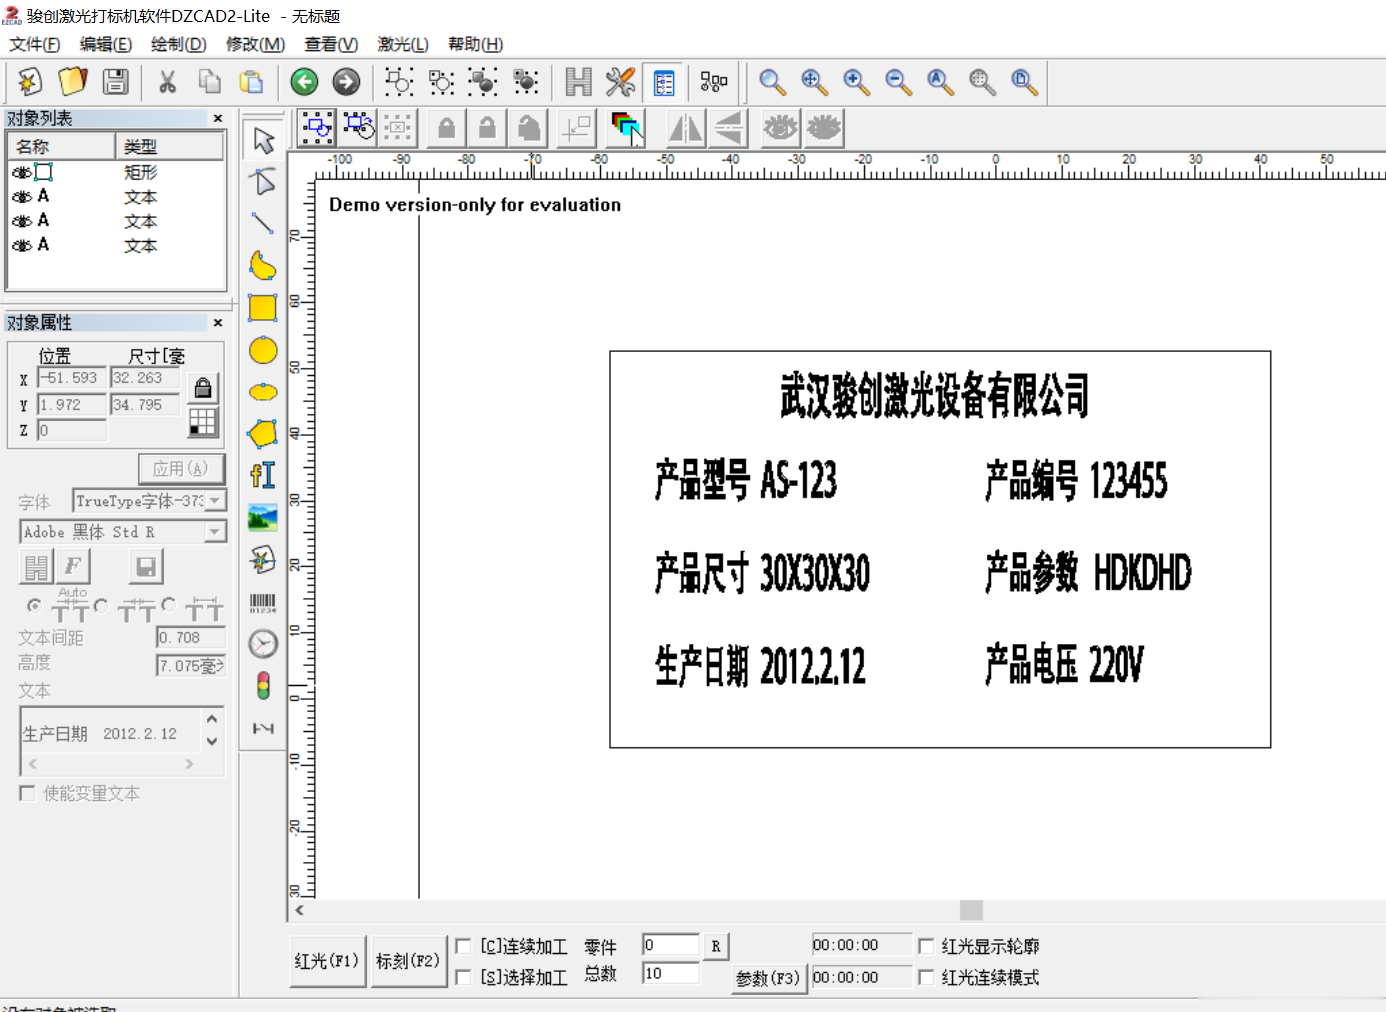The image size is (1386, 1012).
Task: Paste from clipboard with the Paste icon
Action: coord(252,82)
